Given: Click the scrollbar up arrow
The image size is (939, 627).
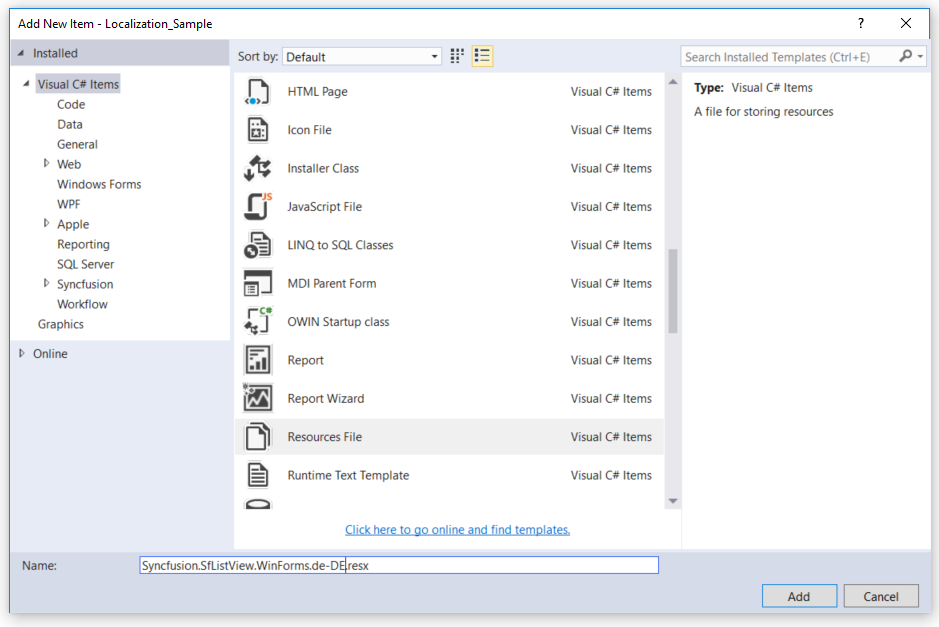Looking at the screenshot, I should (x=673, y=81).
